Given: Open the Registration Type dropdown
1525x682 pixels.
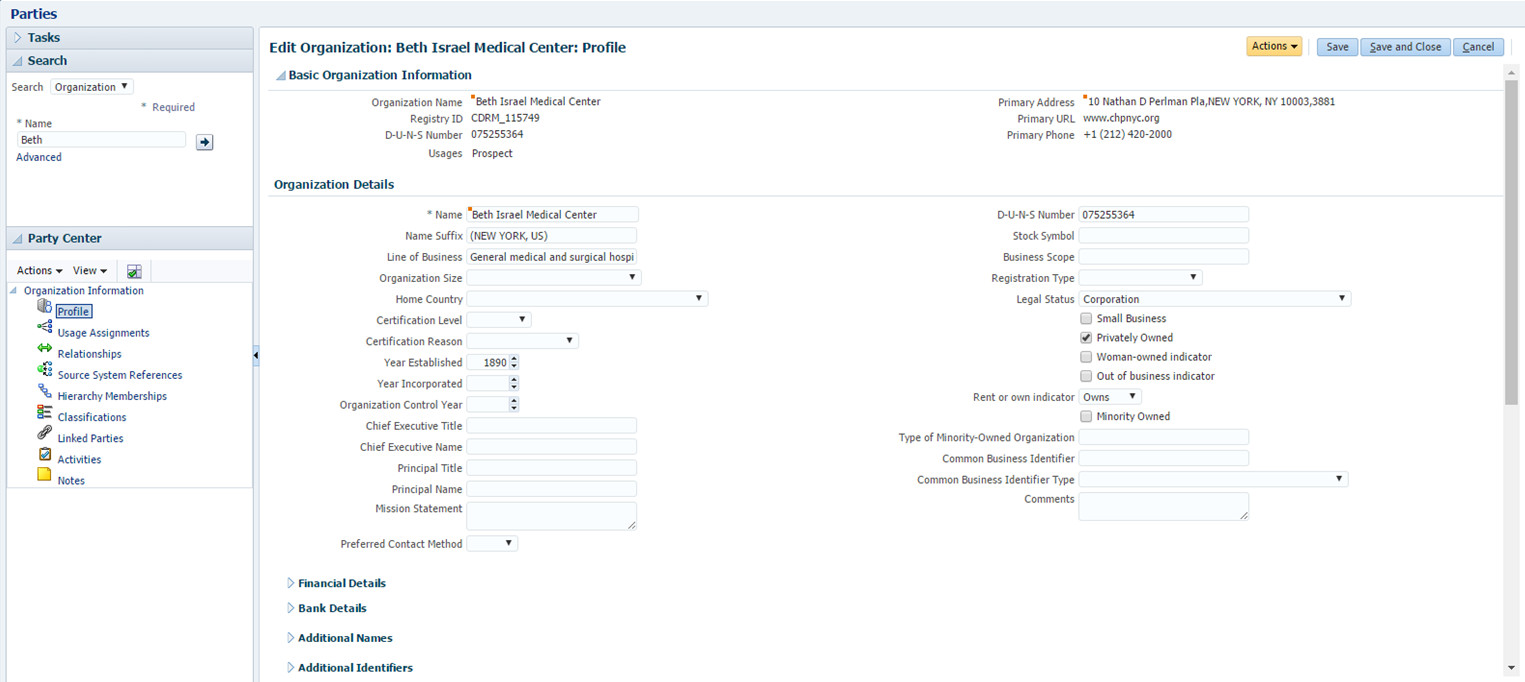Looking at the screenshot, I should tap(1140, 277).
